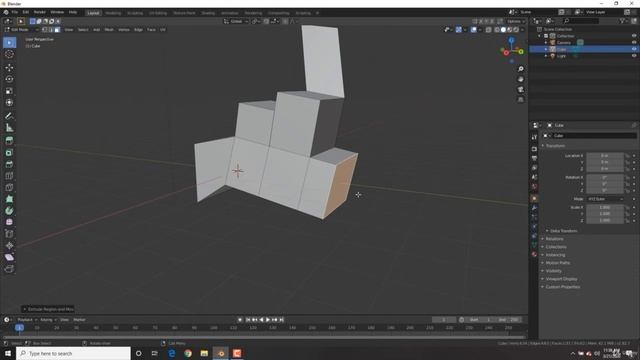640x360 pixels.
Task: Play the timeline animation
Action: (x=268, y=320)
